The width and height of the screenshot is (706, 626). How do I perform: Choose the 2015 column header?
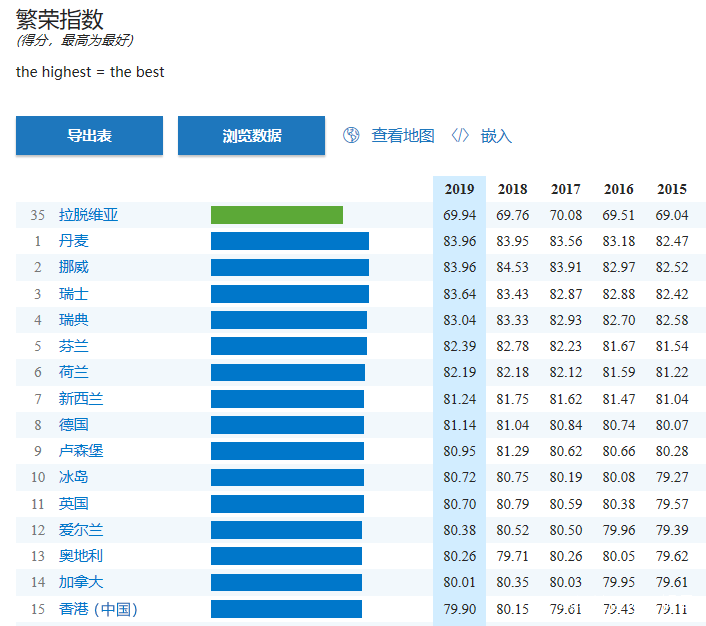click(672, 189)
